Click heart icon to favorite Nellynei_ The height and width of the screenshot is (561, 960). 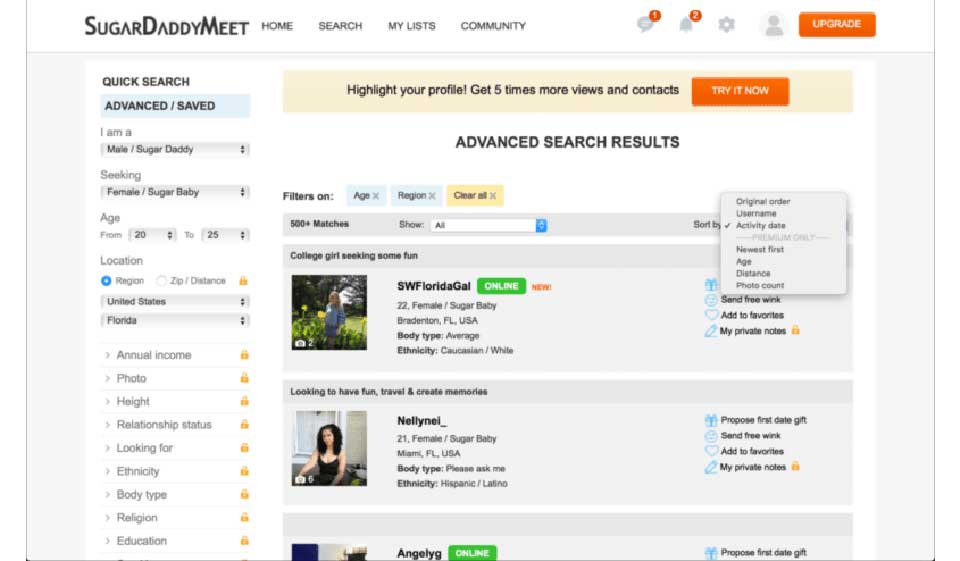tap(711, 451)
